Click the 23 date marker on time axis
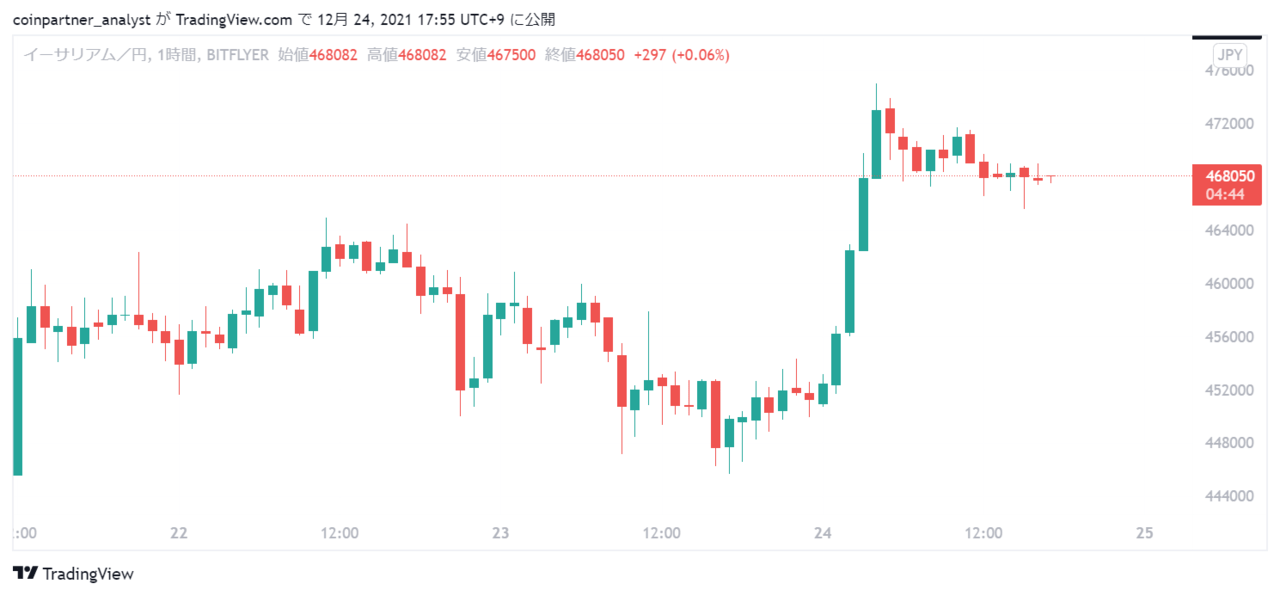1280x596 pixels. pos(501,533)
